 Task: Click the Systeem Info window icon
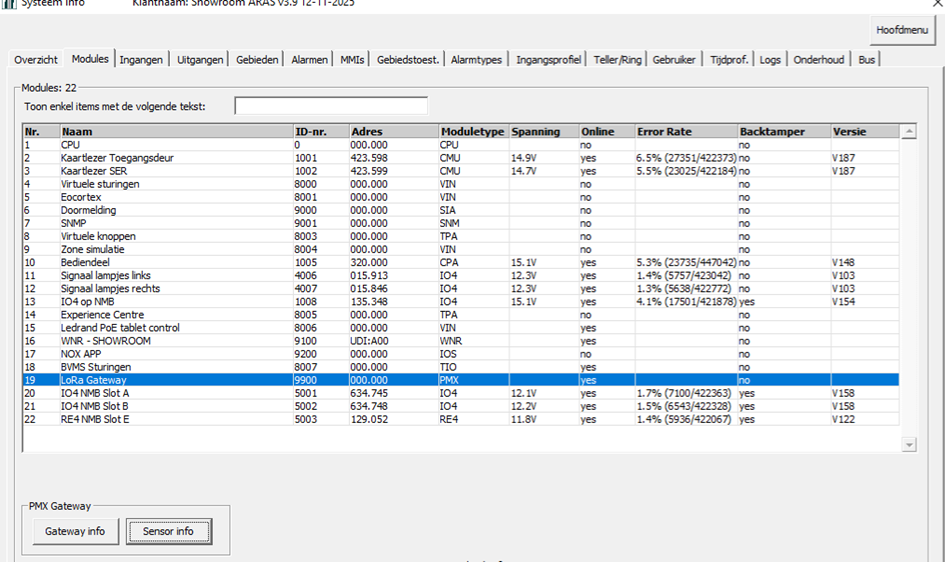tap(7, 3)
